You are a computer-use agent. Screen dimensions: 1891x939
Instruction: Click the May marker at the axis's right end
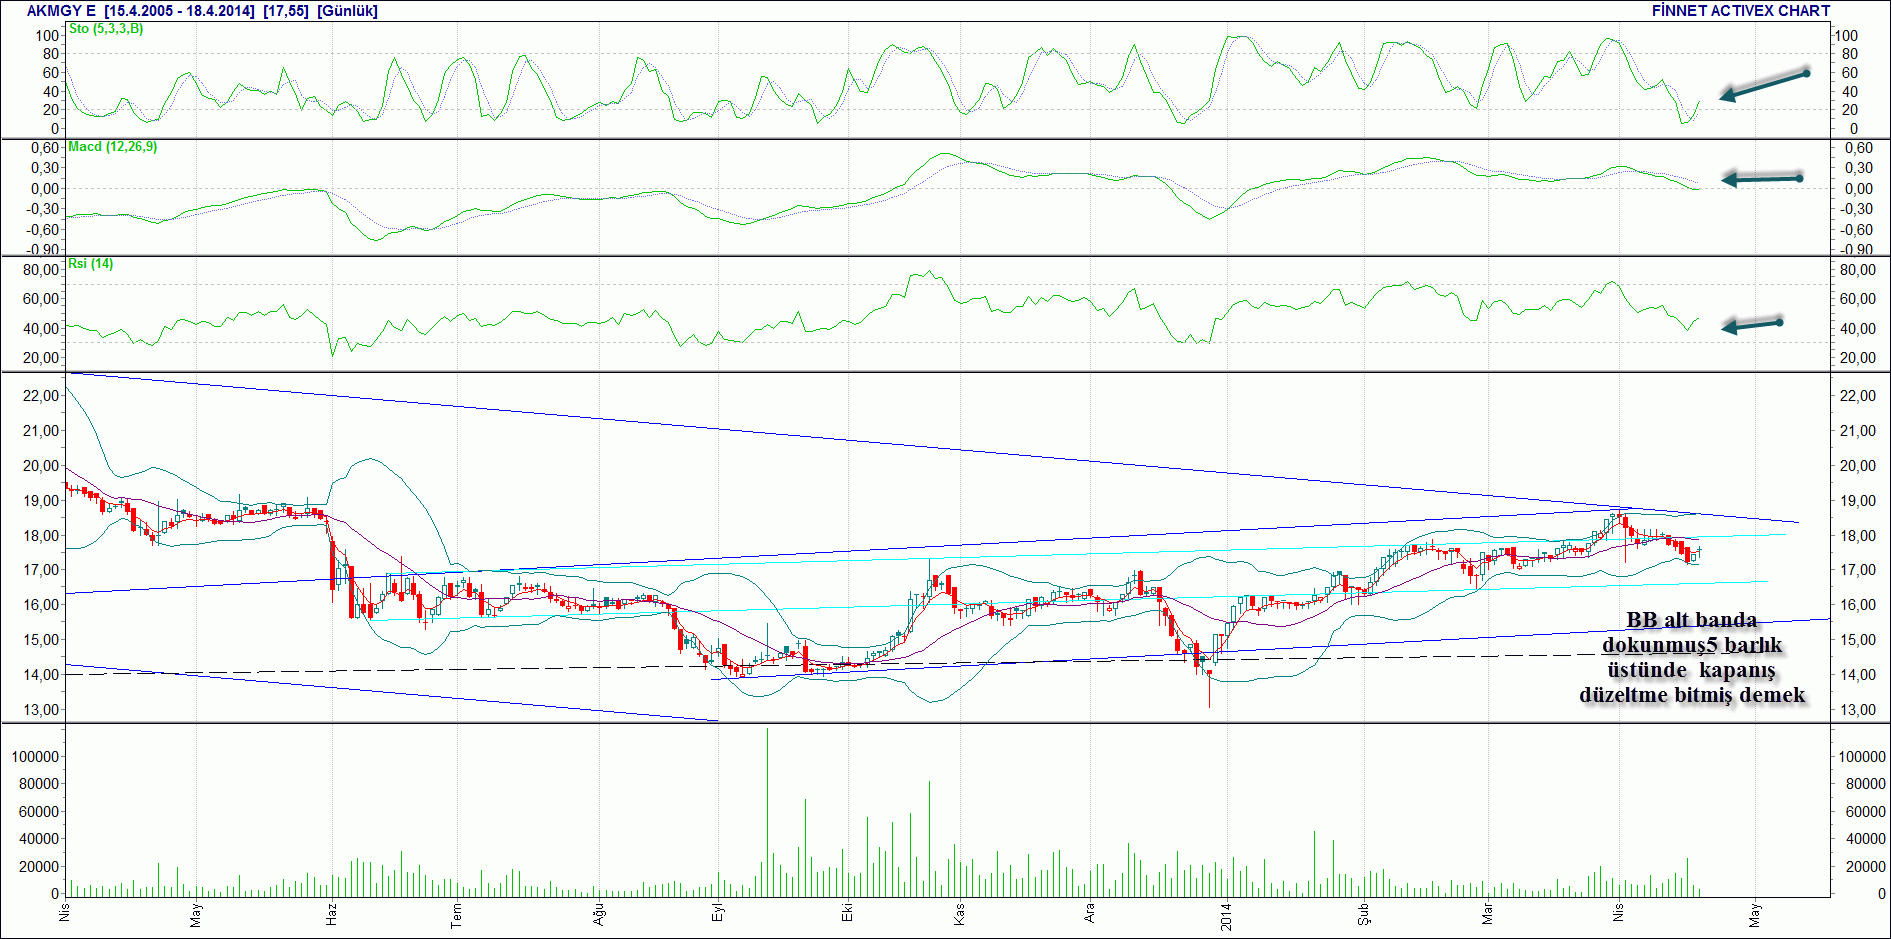coord(1755,915)
